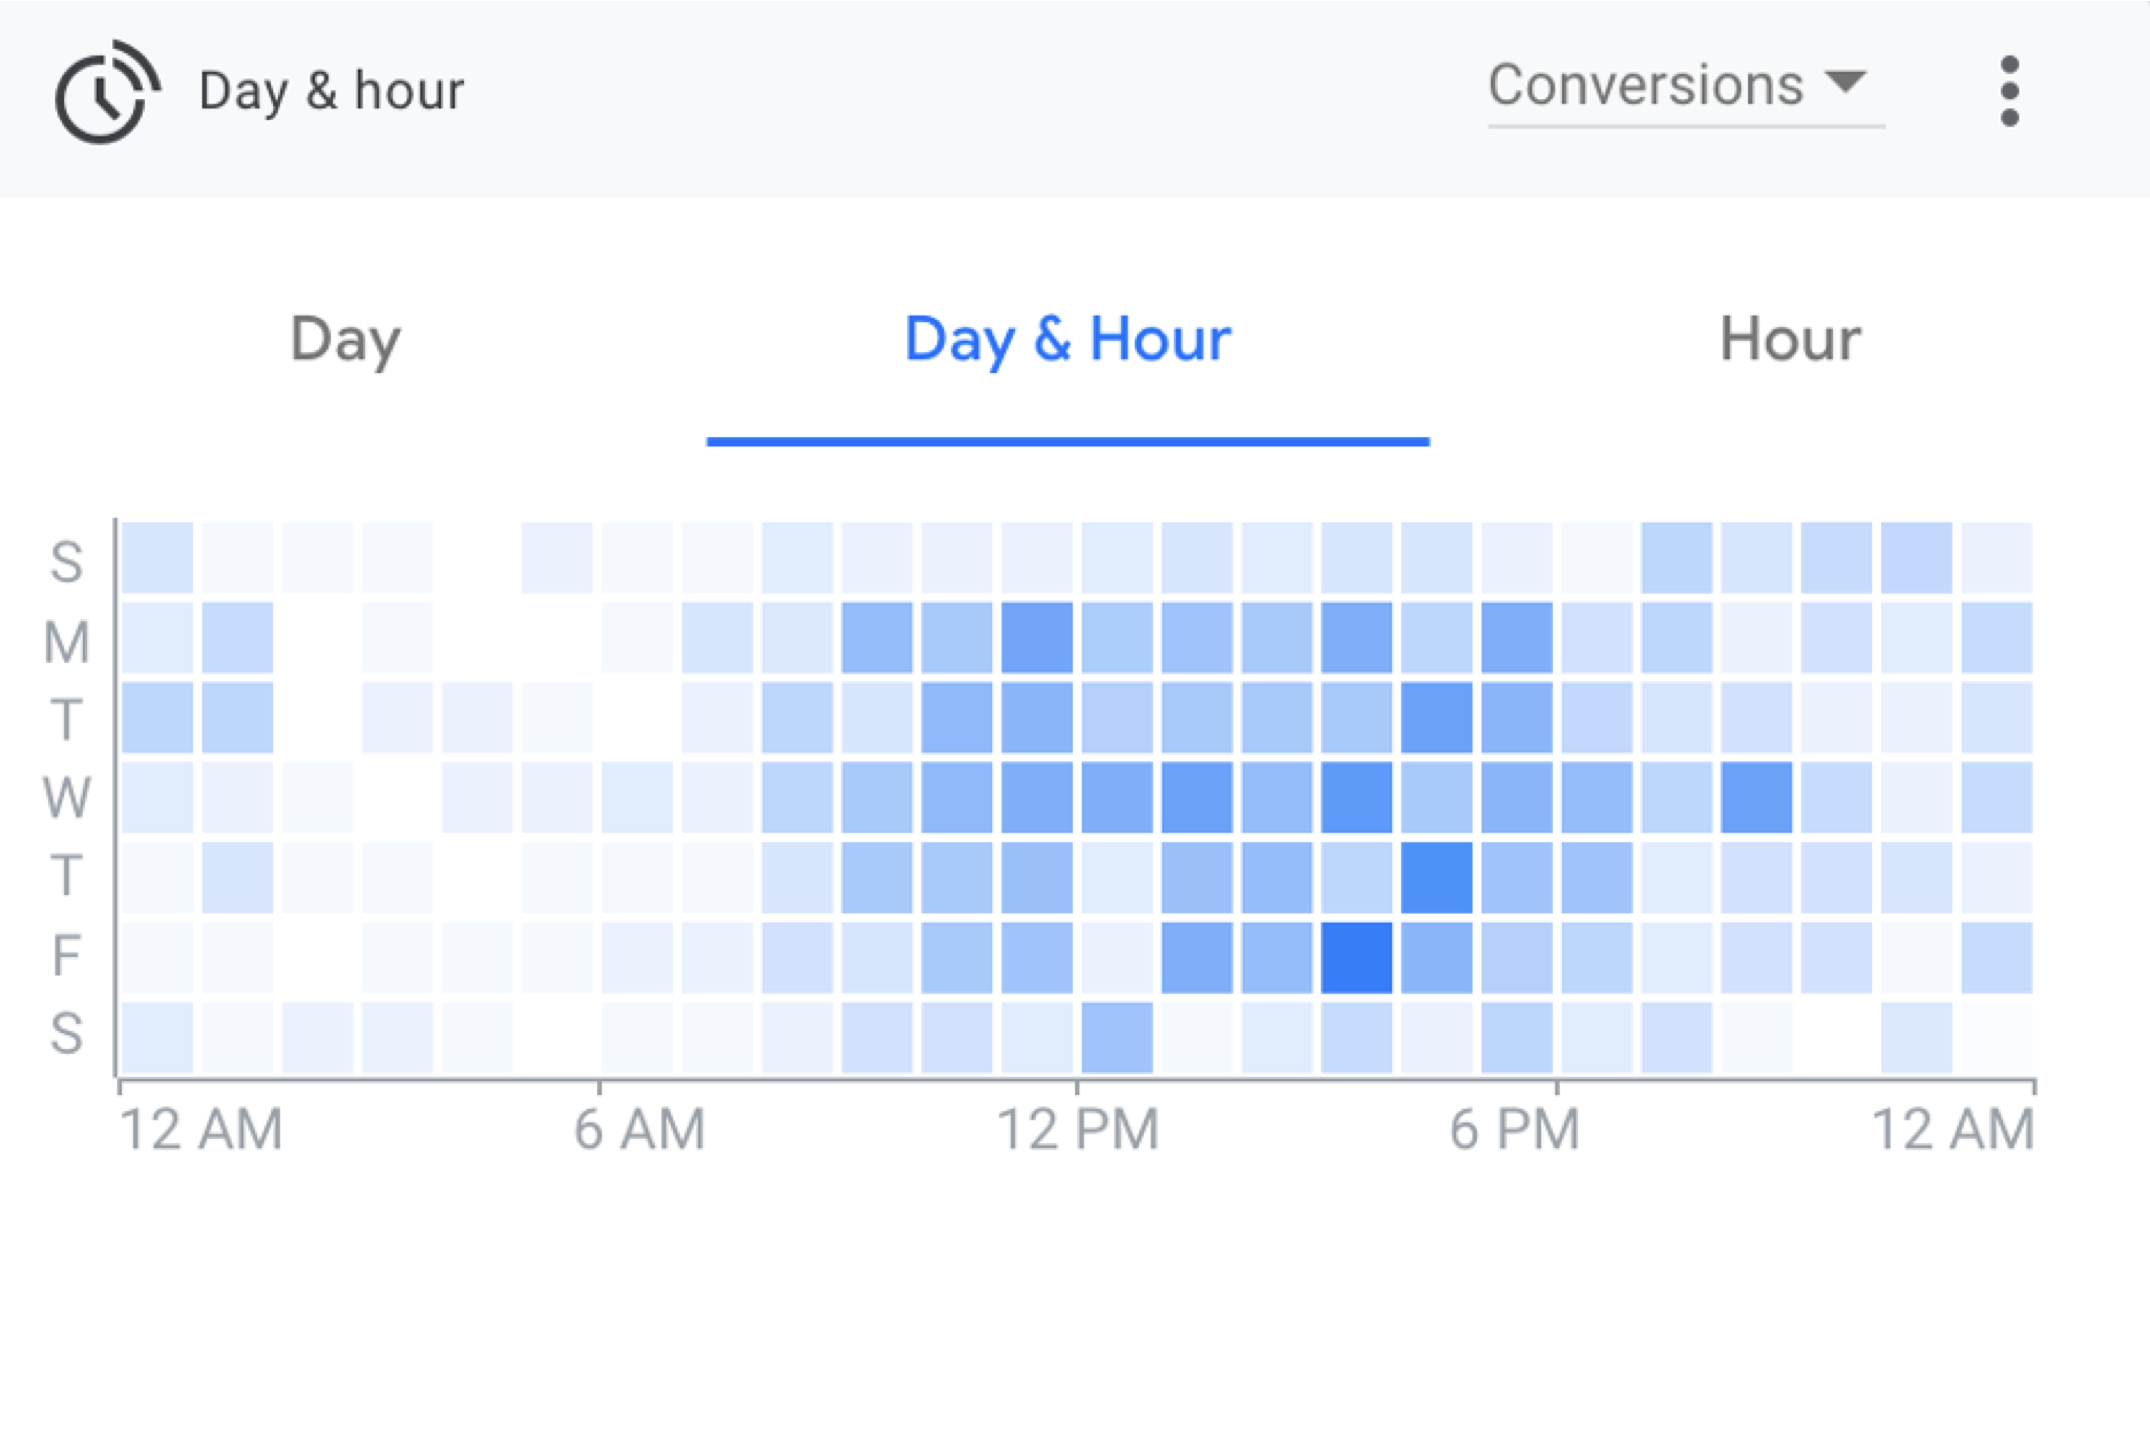Click the dark Thursday 4 PM heatmap cell
The image size is (2150, 1440).
(x=1437, y=877)
